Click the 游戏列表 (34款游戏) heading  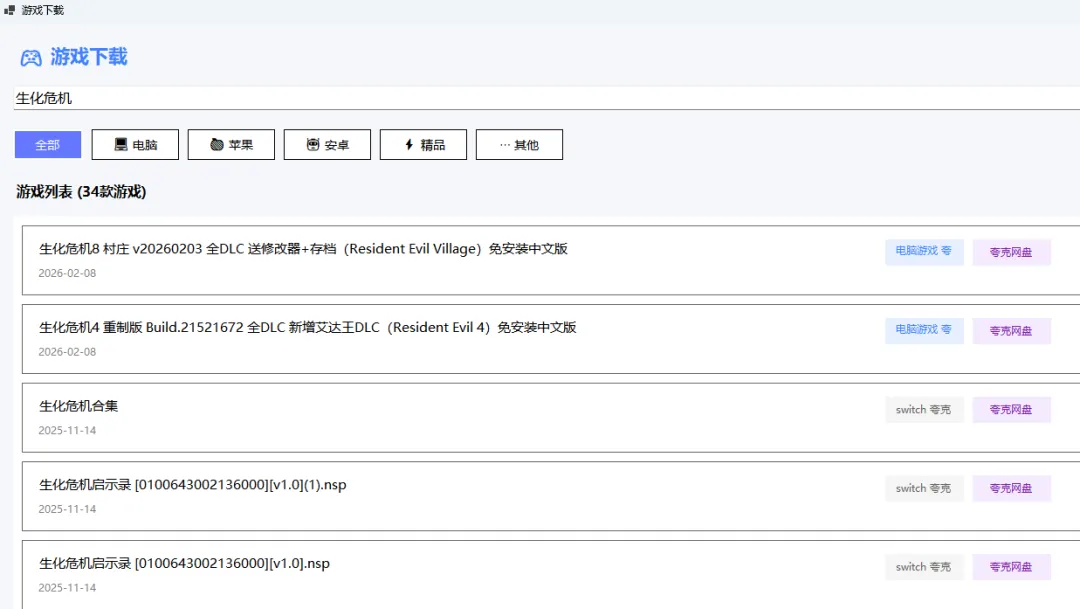[x=81, y=192]
